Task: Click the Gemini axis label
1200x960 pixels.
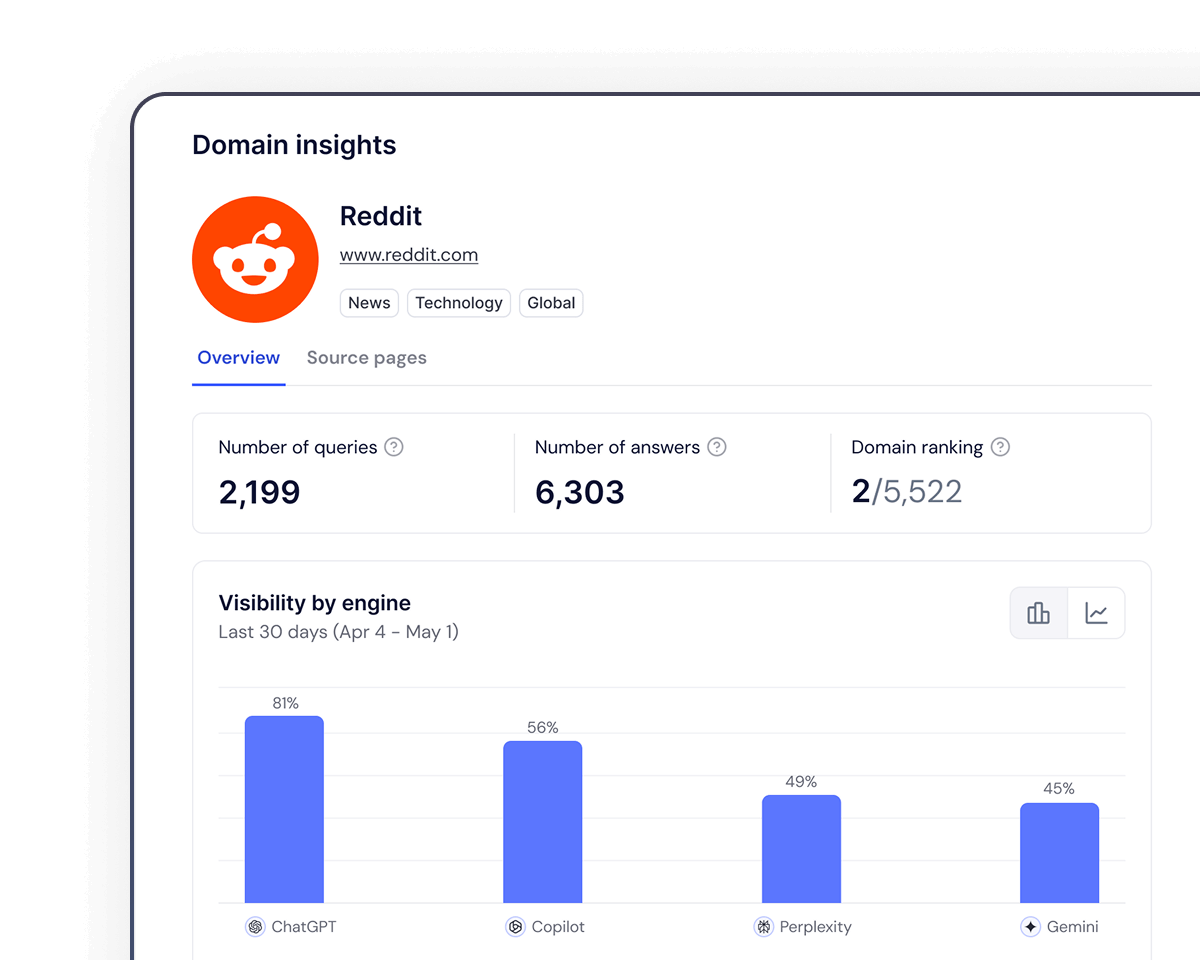Action: click(x=1073, y=927)
